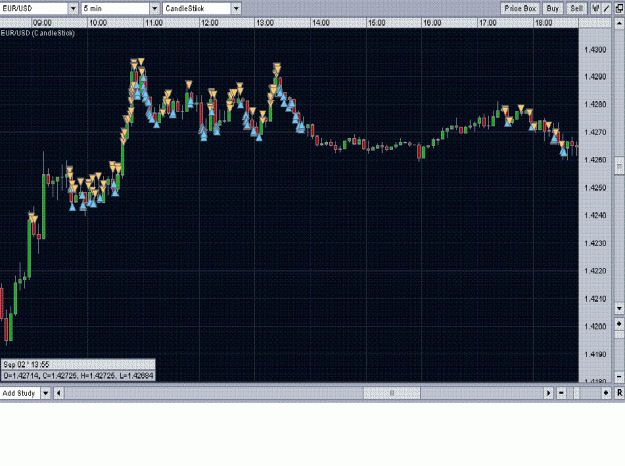The image size is (625, 466).
Task: Click the 15.00 time axis label
Action: pos(376,23)
